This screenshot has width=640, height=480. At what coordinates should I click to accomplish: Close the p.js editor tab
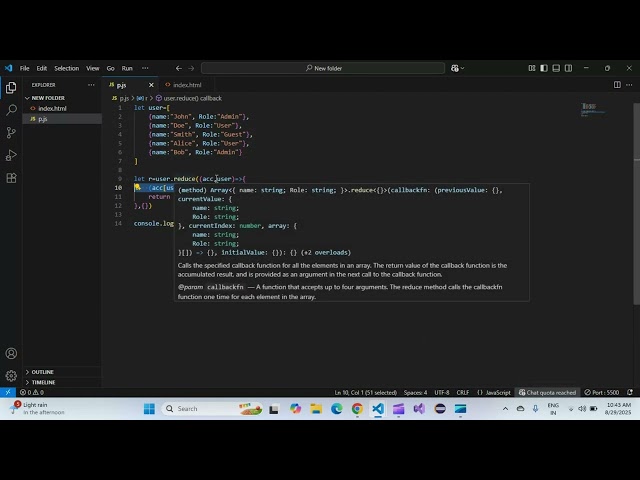pos(151,85)
